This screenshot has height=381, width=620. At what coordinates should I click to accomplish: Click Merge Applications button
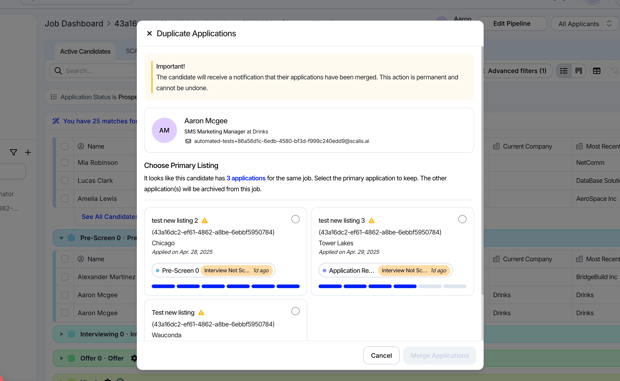tap(440, 355)
